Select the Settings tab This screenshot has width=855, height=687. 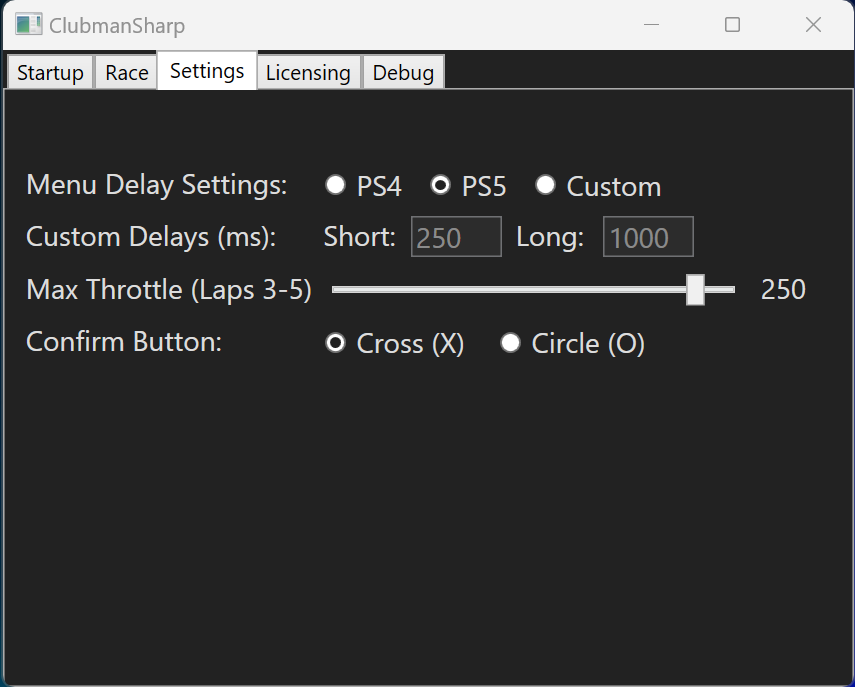(x=206, y=70)
